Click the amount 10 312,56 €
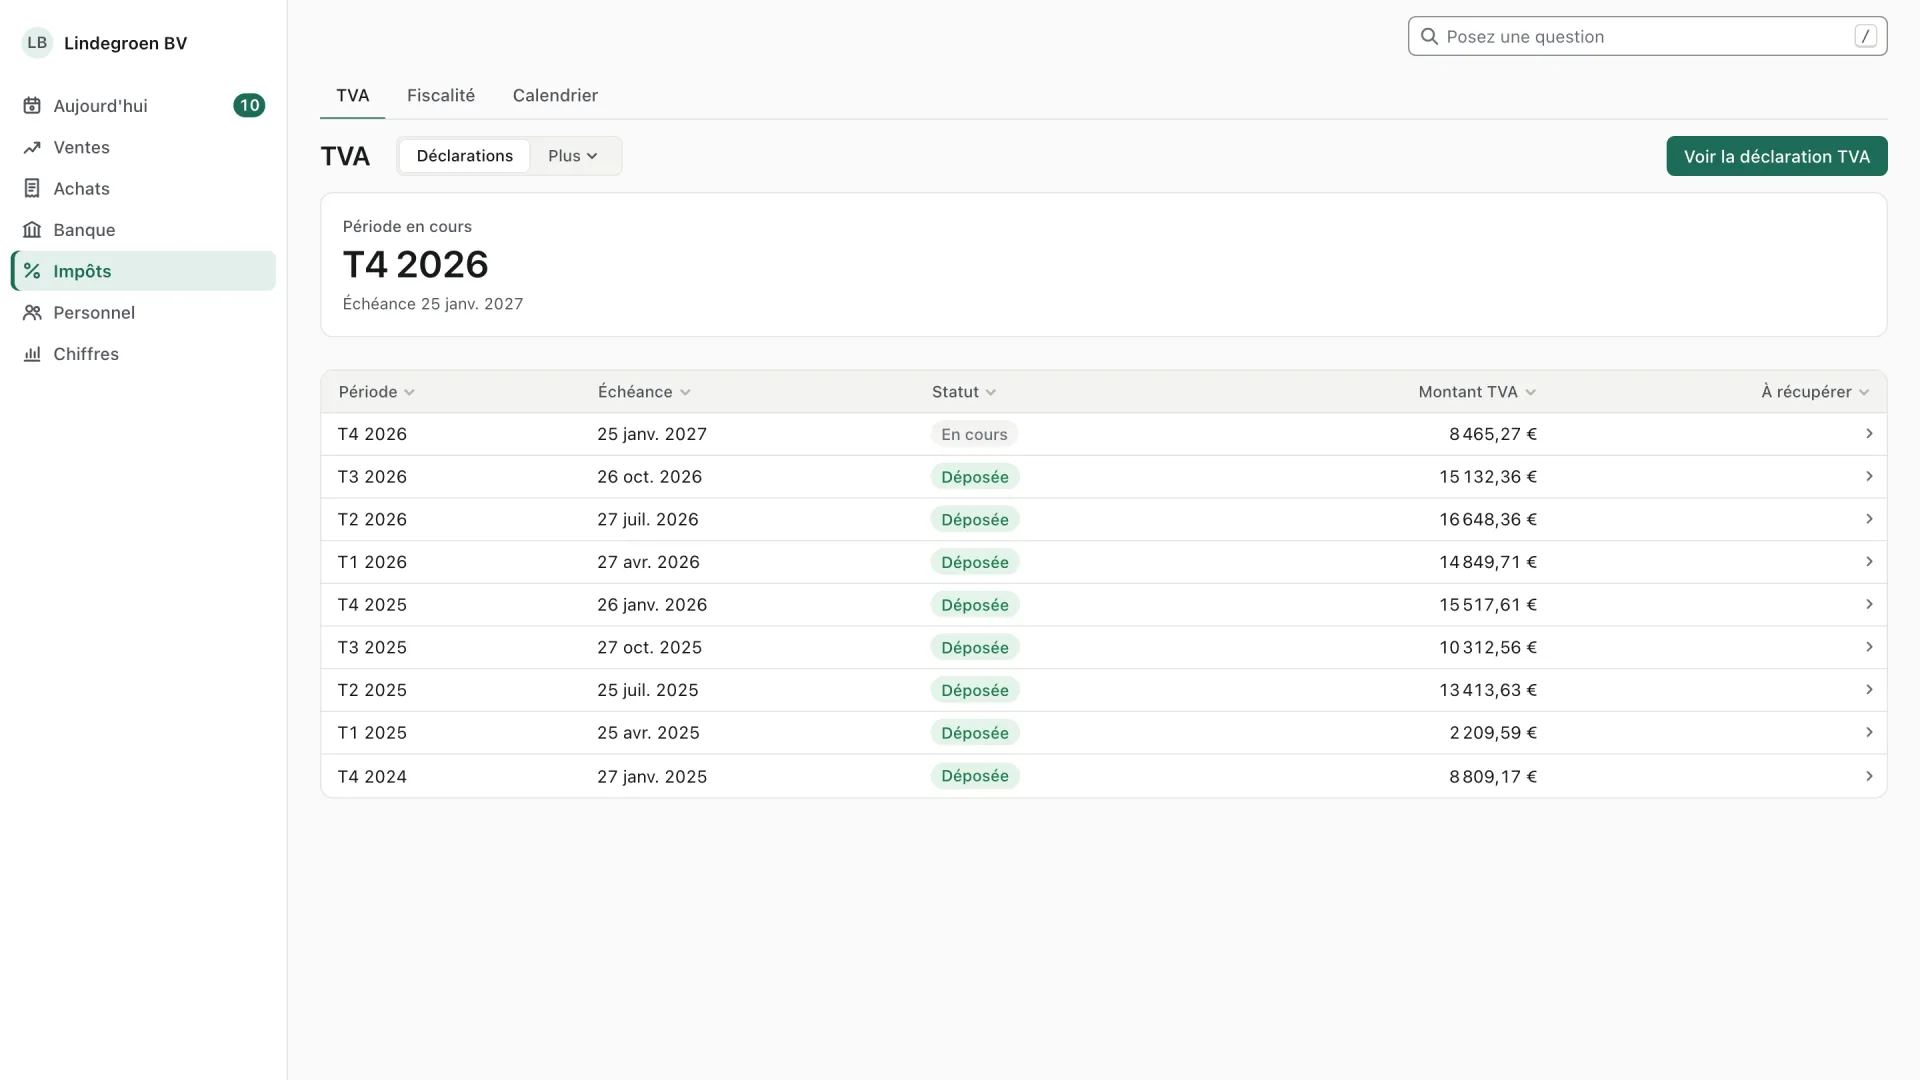The width and height of the screenshot is (1920, 1080). (1488, 648)
